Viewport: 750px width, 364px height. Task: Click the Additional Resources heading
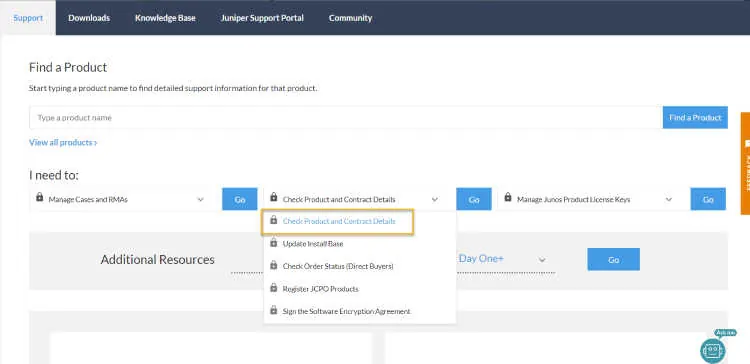coord(157,260)
